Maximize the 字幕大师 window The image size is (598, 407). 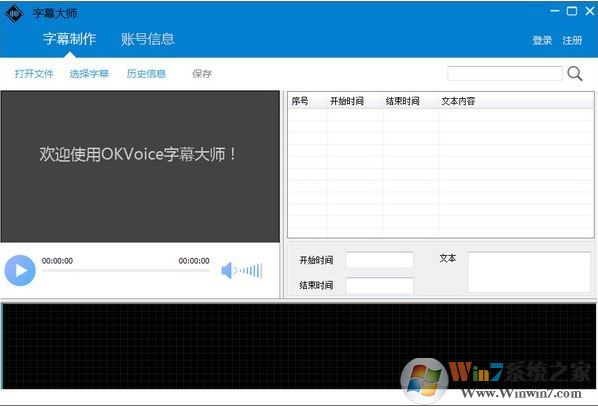pyautogui.click(x=572, y=11)
